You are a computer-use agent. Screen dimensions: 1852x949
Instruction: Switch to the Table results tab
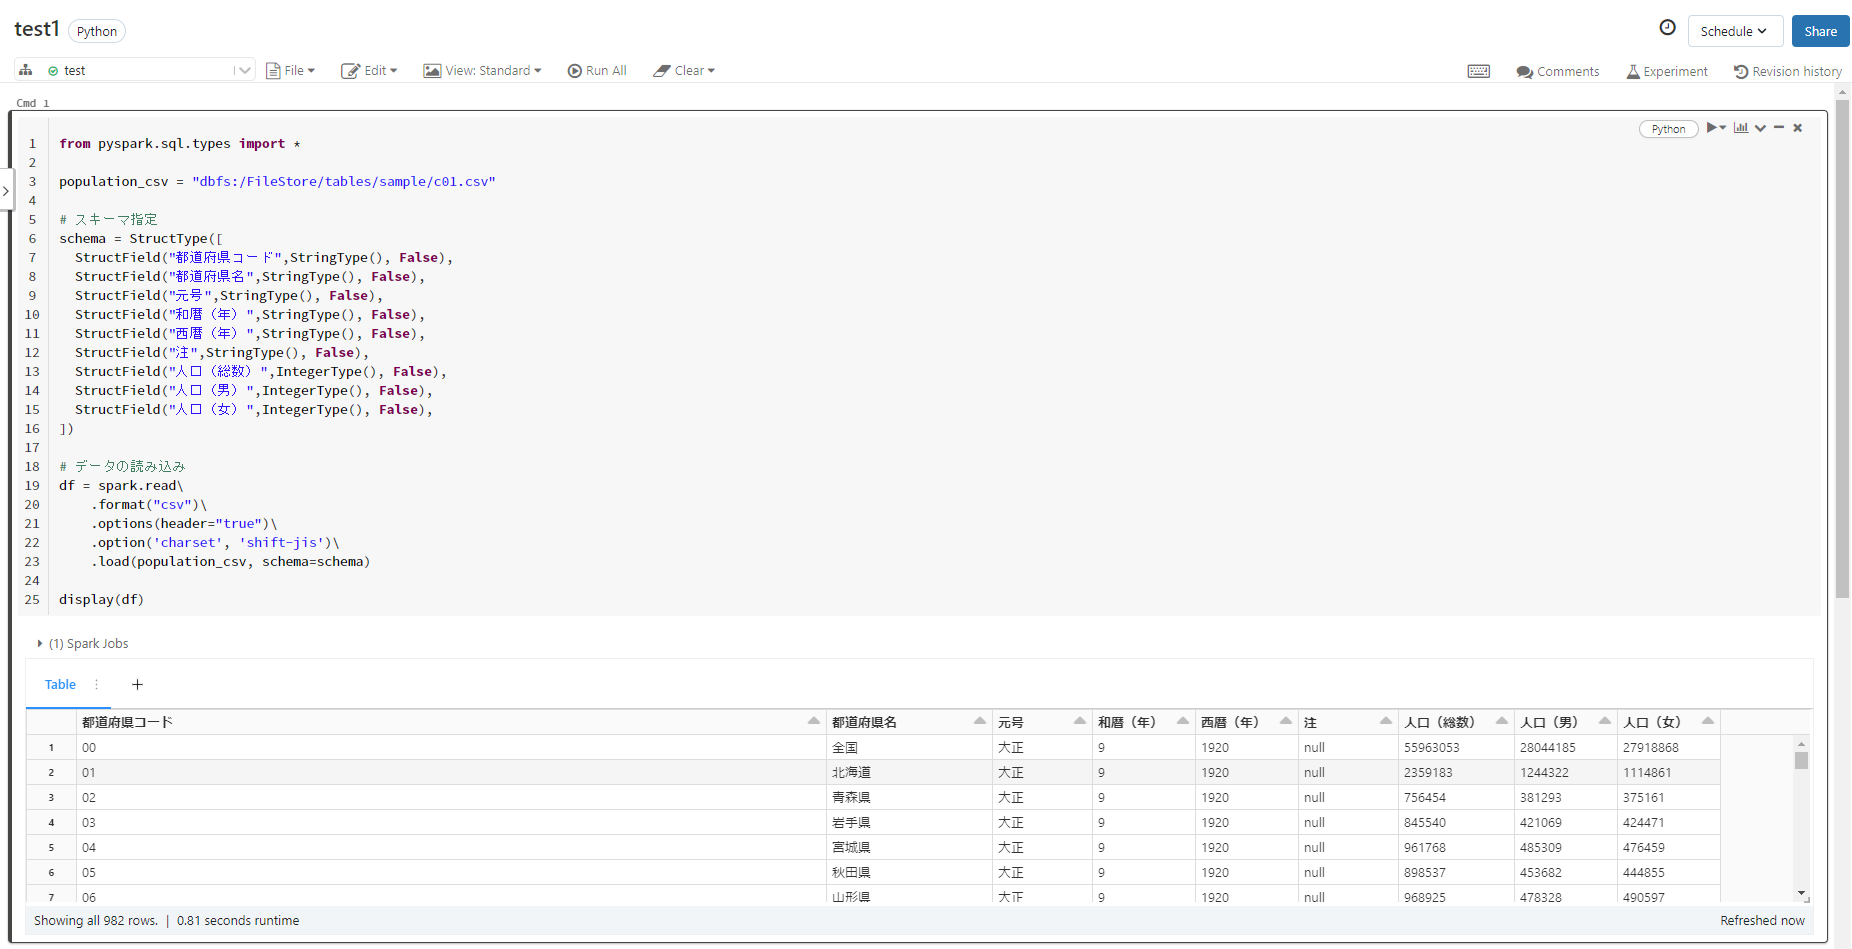click(59, 684)
